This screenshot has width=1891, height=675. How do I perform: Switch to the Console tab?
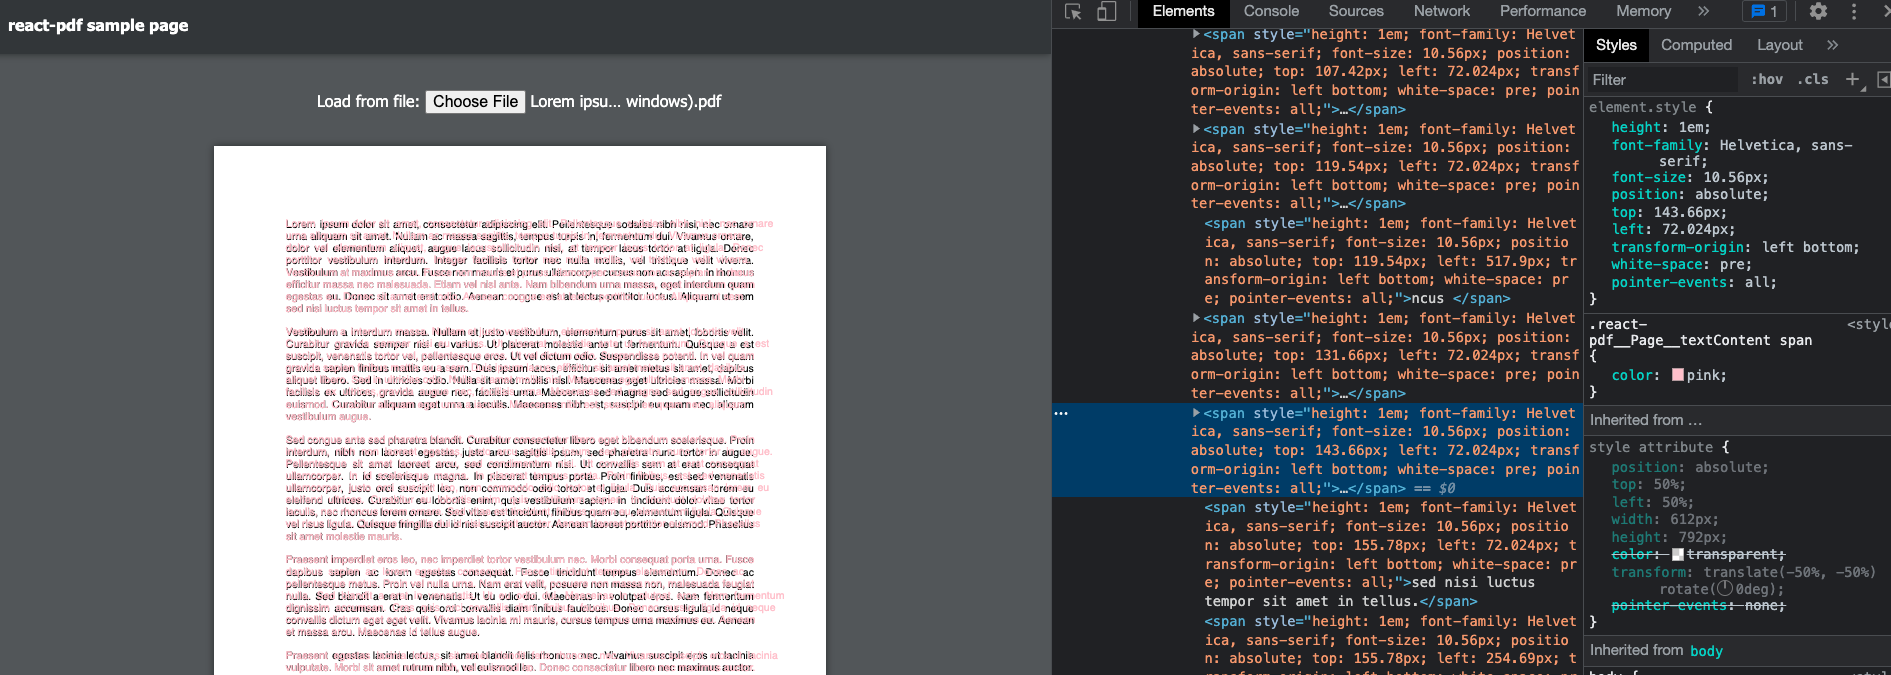click(1271, 12)
